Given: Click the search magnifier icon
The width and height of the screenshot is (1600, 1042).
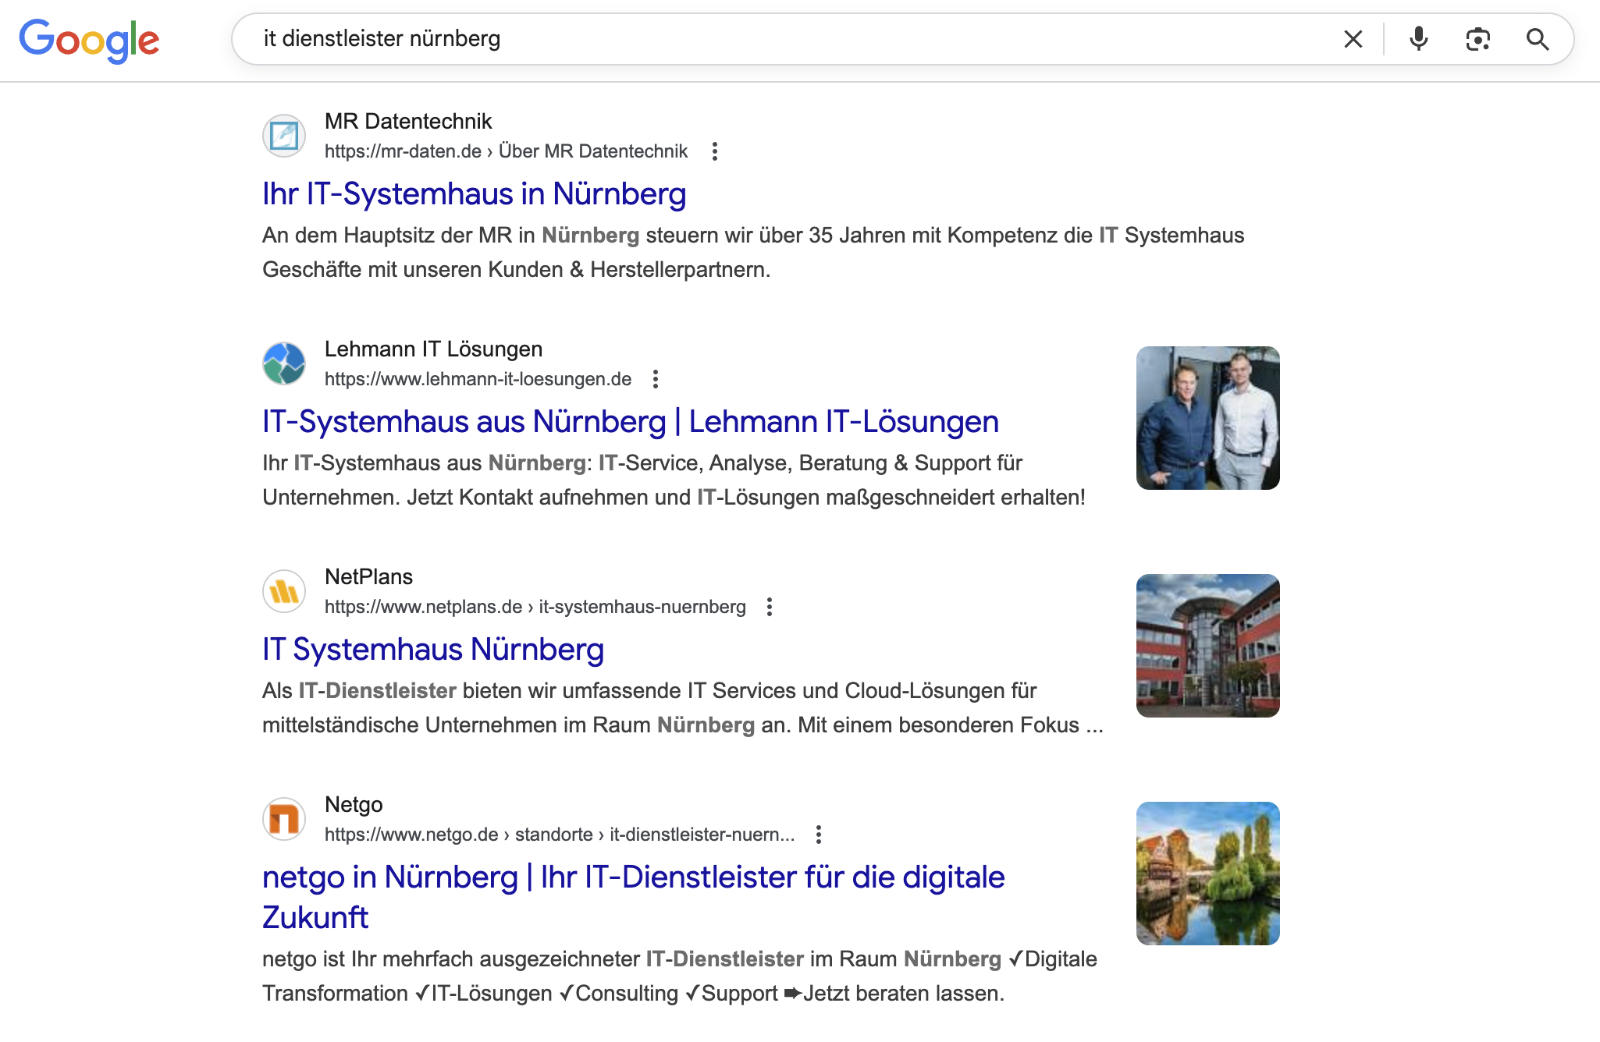Looking at the screenshot, I should pyautogui.click(x=1538, y=39).
